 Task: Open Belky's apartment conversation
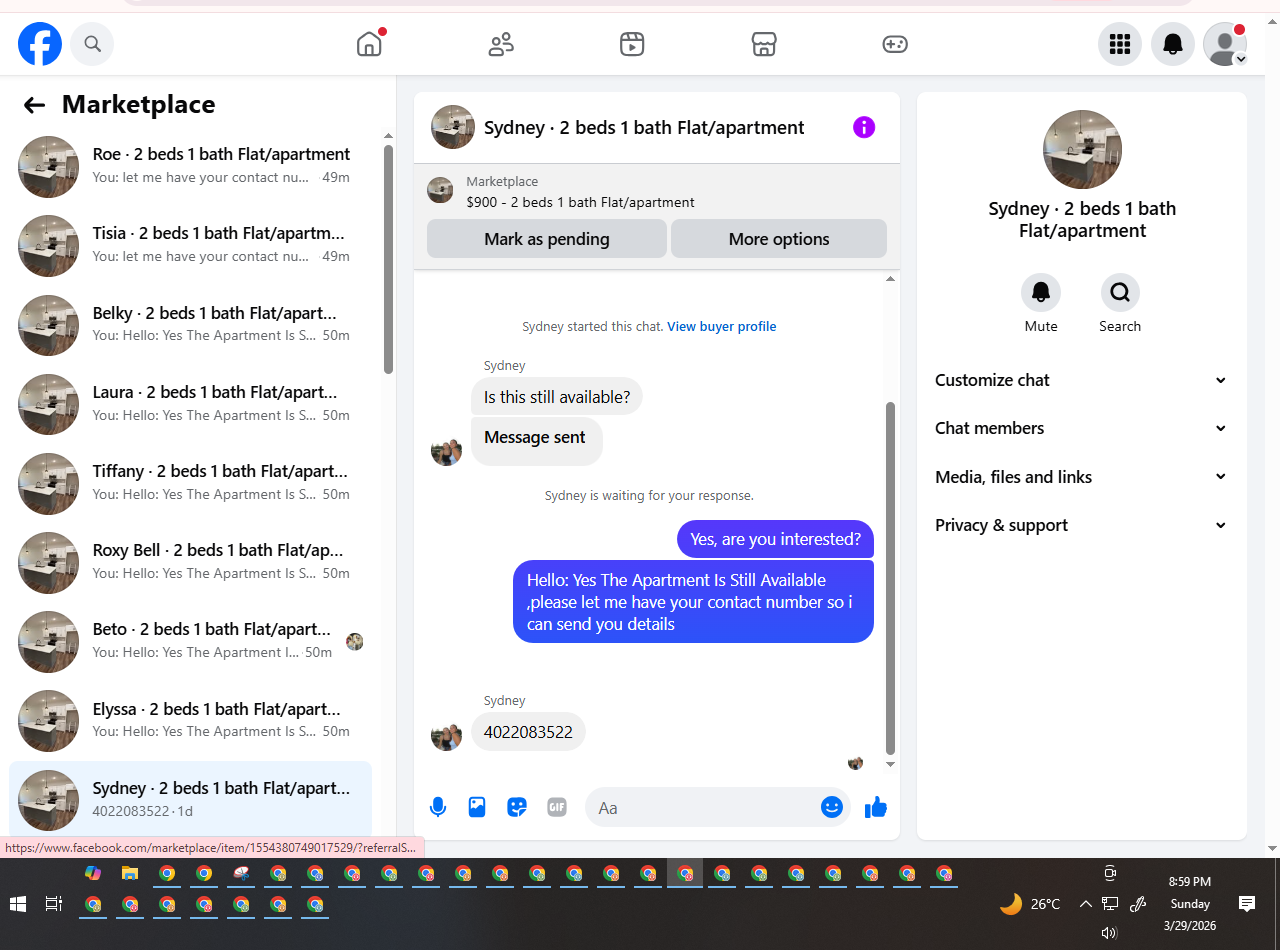[x=190, y=325]
